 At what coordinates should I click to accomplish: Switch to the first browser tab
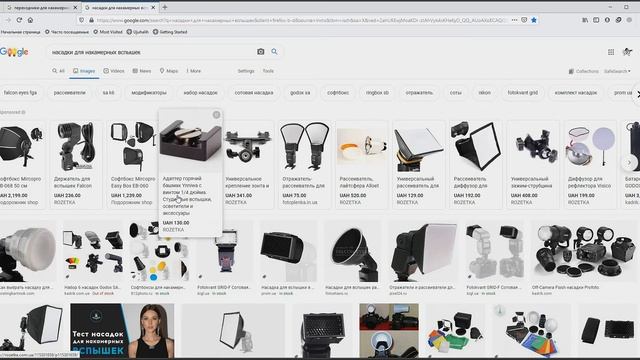40,7
